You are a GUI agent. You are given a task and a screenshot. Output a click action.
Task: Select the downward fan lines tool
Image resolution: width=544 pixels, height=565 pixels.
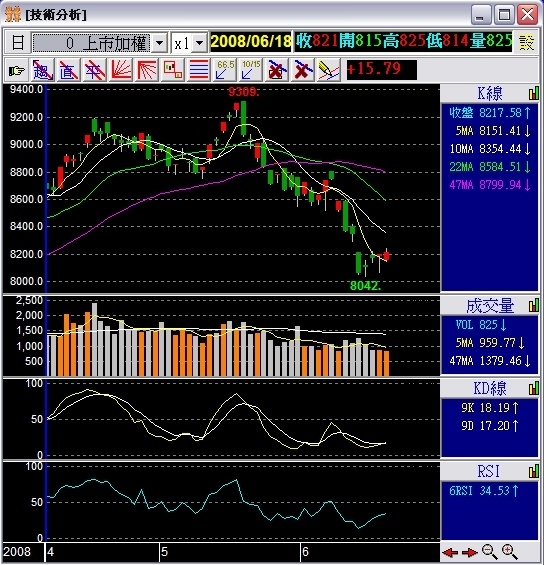147,70
